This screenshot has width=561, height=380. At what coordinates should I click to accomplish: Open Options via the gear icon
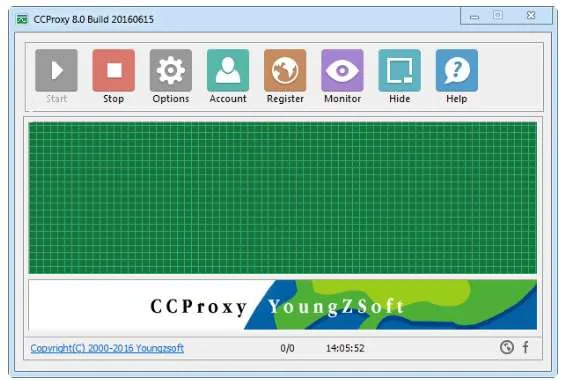coord(171,70)
